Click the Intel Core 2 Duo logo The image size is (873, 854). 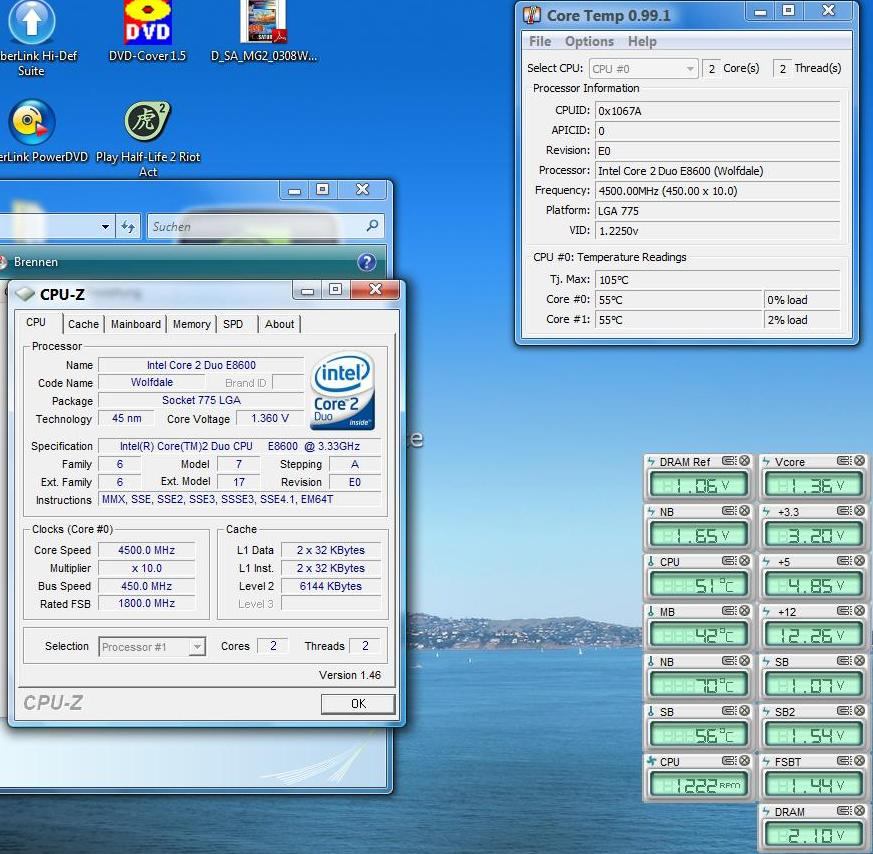tap(342, 391)
